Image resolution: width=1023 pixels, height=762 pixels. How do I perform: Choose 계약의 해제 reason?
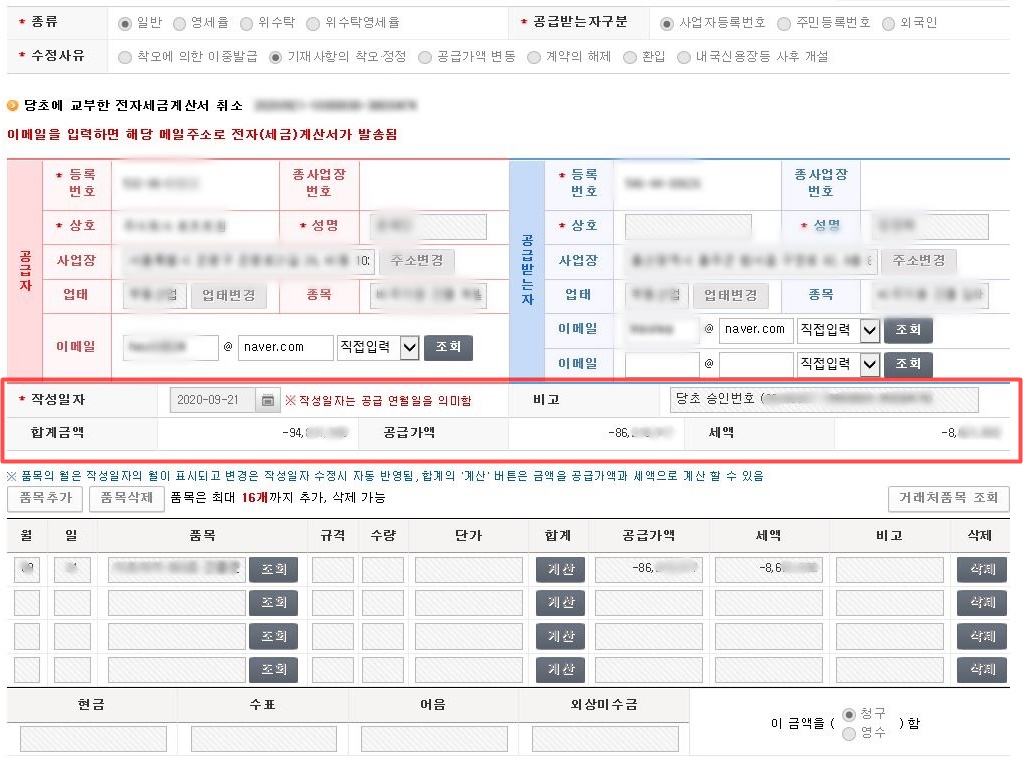pyautogui.click(x=534, y=57)
